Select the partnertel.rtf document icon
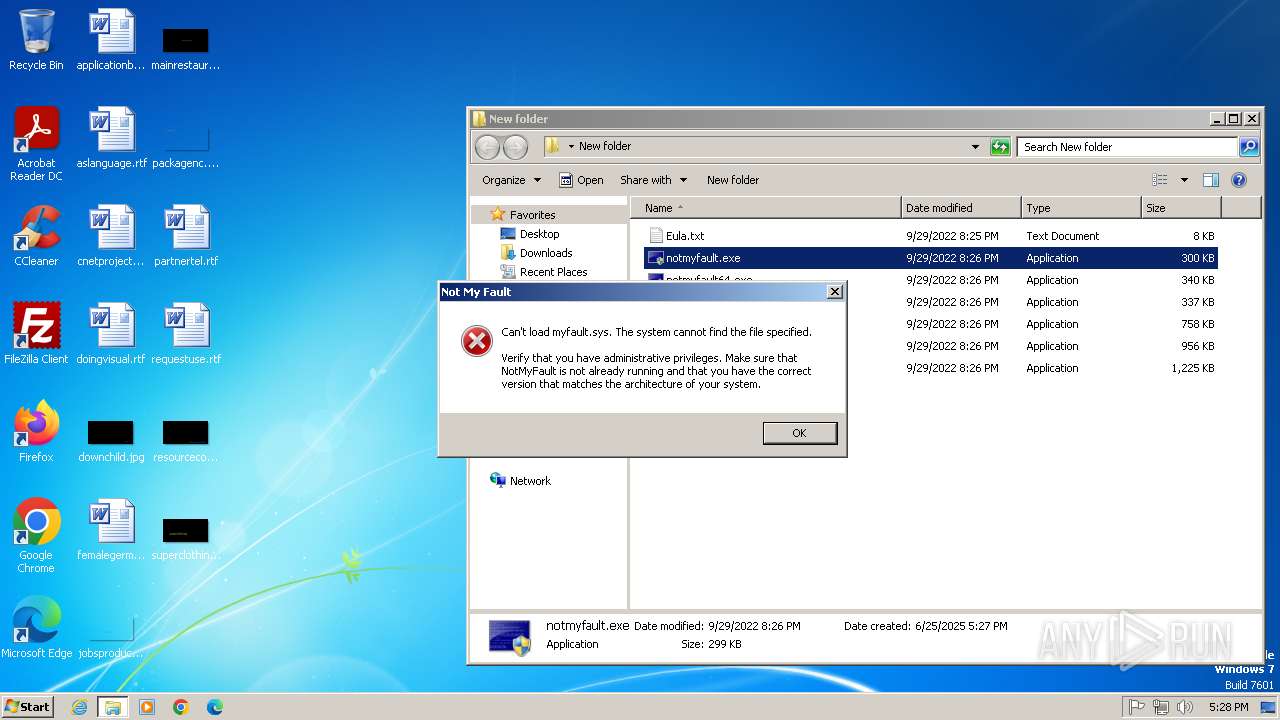Viewport: 1280px width, 720px height. (x=186, y=237)
